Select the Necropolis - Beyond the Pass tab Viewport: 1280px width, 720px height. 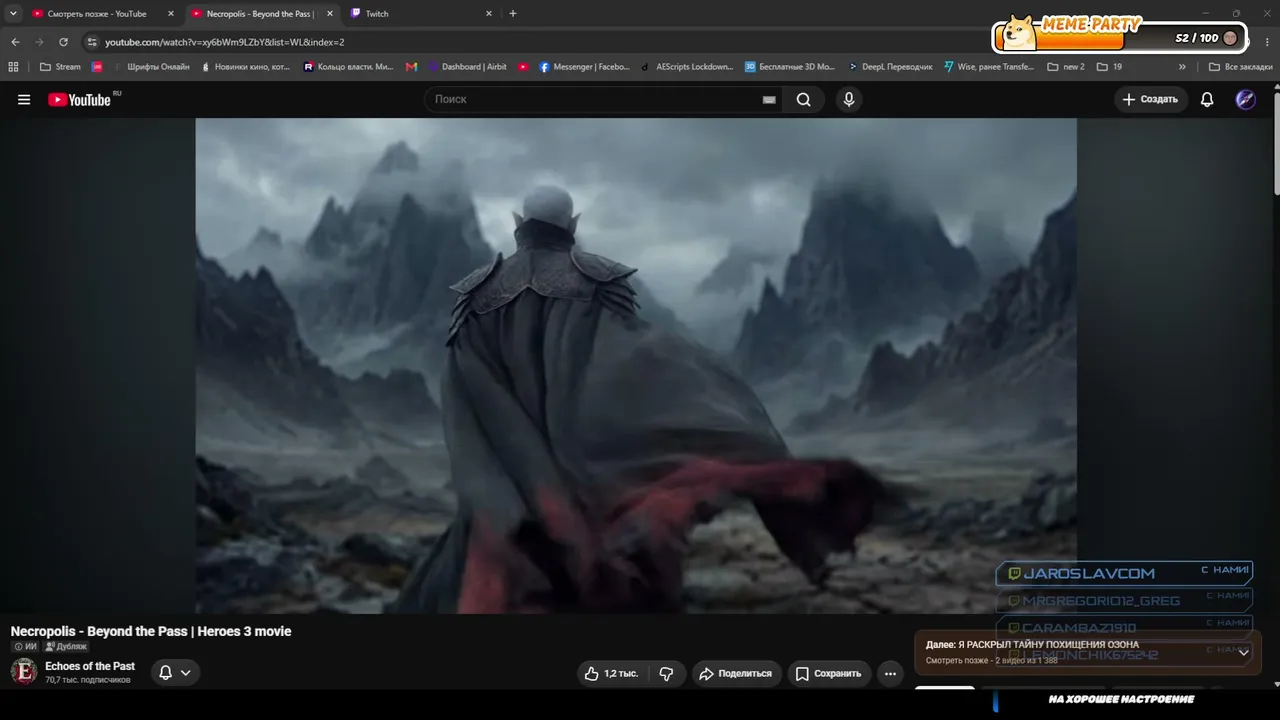(x=258, y=14)
